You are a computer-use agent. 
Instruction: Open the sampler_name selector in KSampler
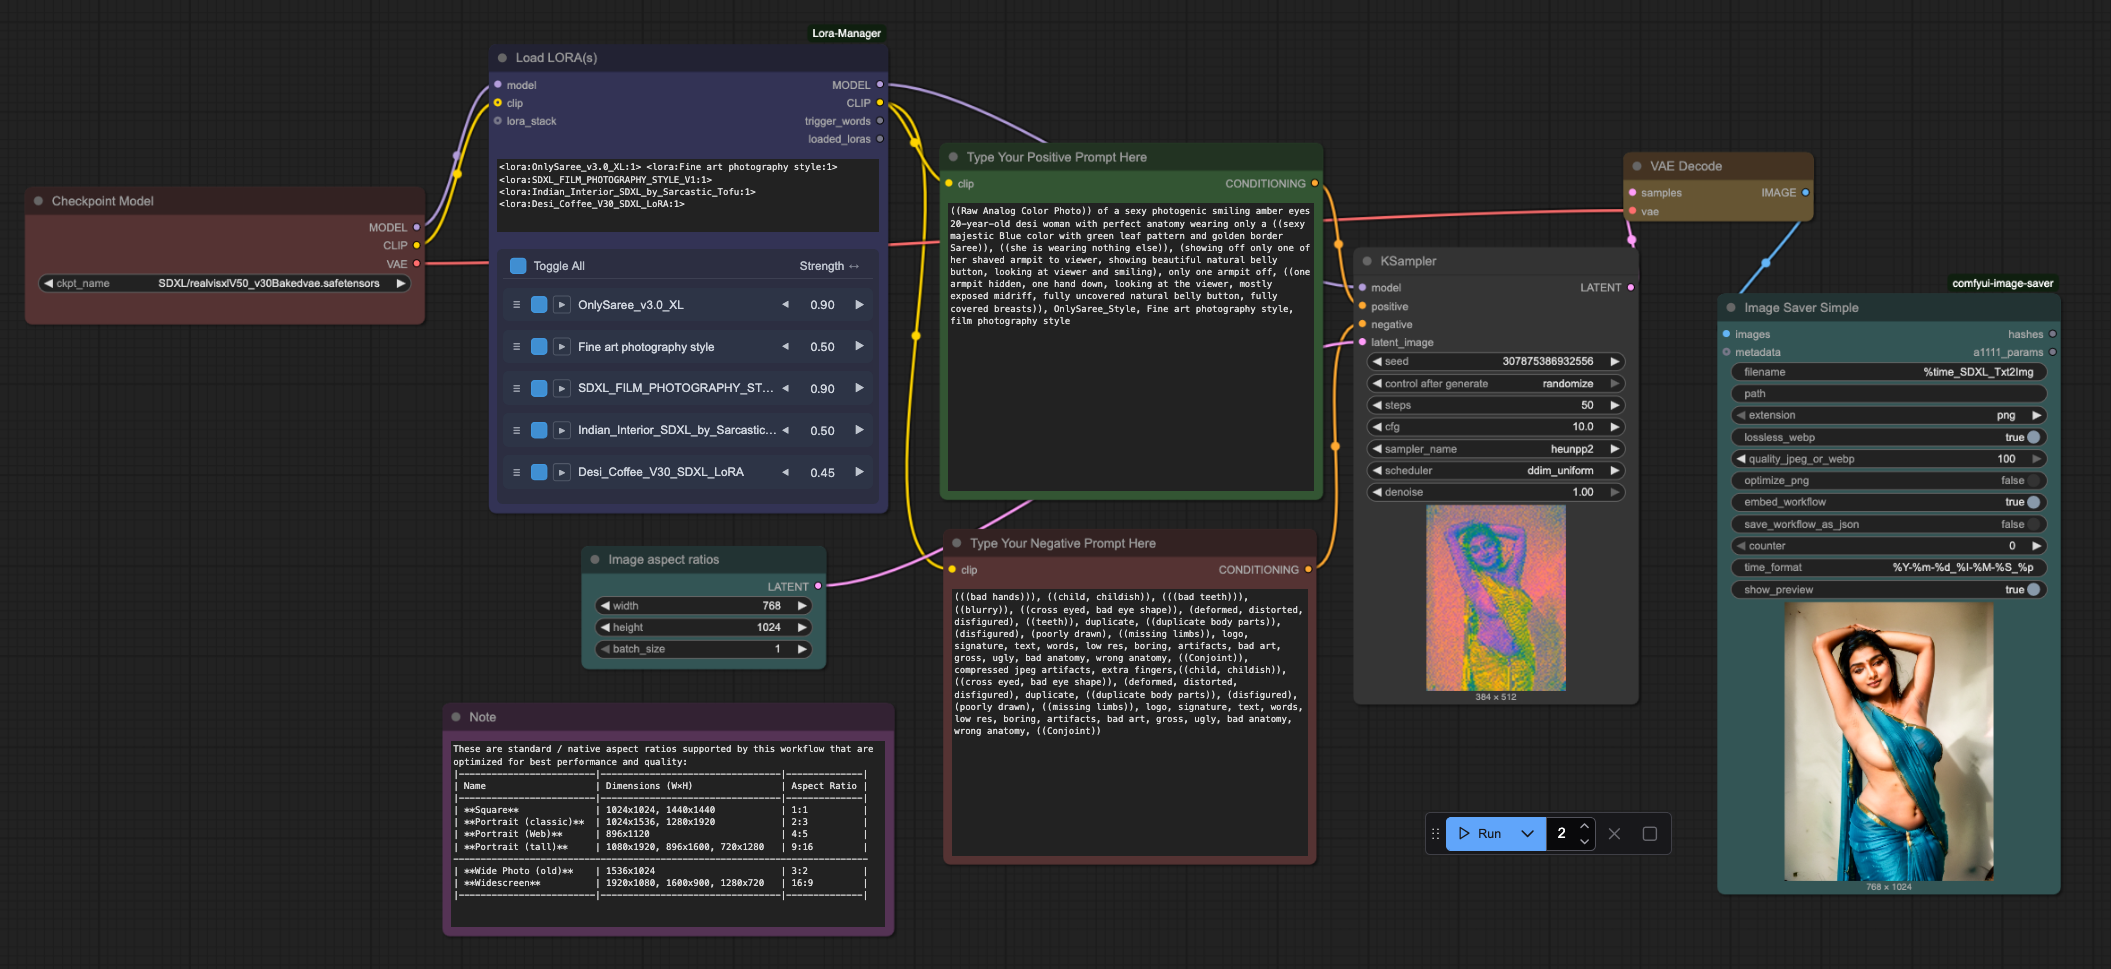tap(1495, 449)
